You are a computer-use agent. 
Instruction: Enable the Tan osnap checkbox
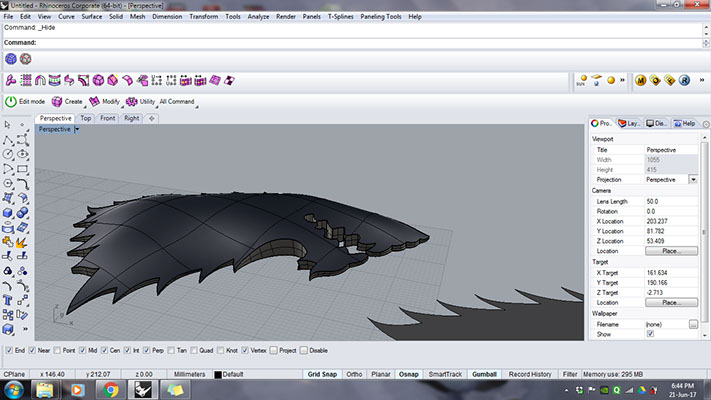pyautogui.click(x=171, y=351)
